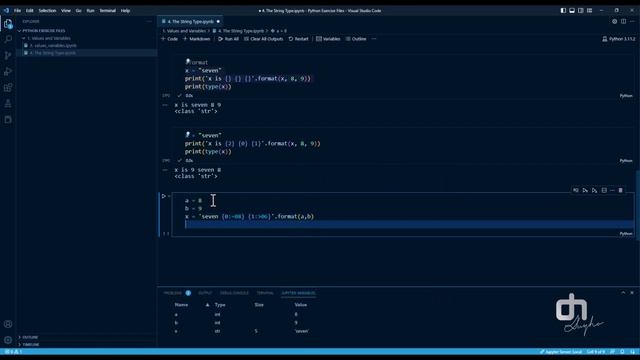
Task: Click the 'seven' value for variable x
Action: pyautogui.click(x=302, y=331)
